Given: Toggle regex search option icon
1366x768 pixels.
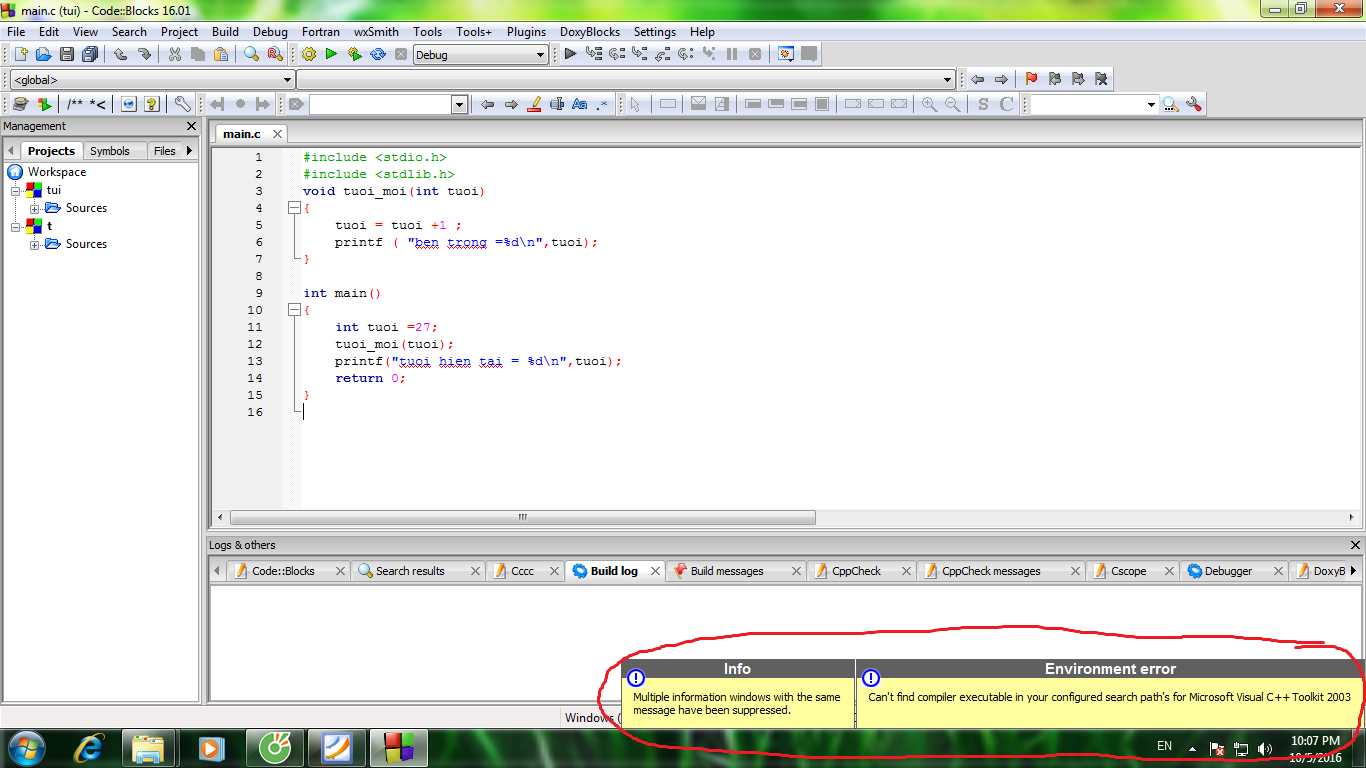Looking at the screenshot, I should 602,104.
